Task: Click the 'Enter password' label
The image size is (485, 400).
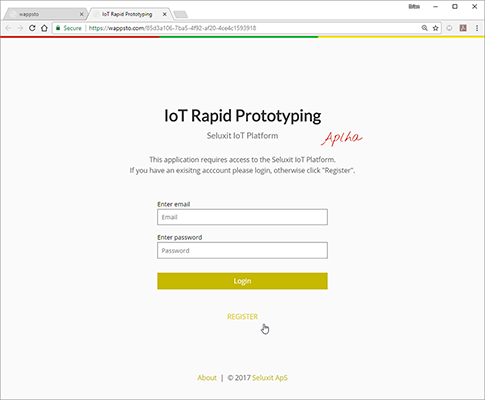Action: coord(180,237)
